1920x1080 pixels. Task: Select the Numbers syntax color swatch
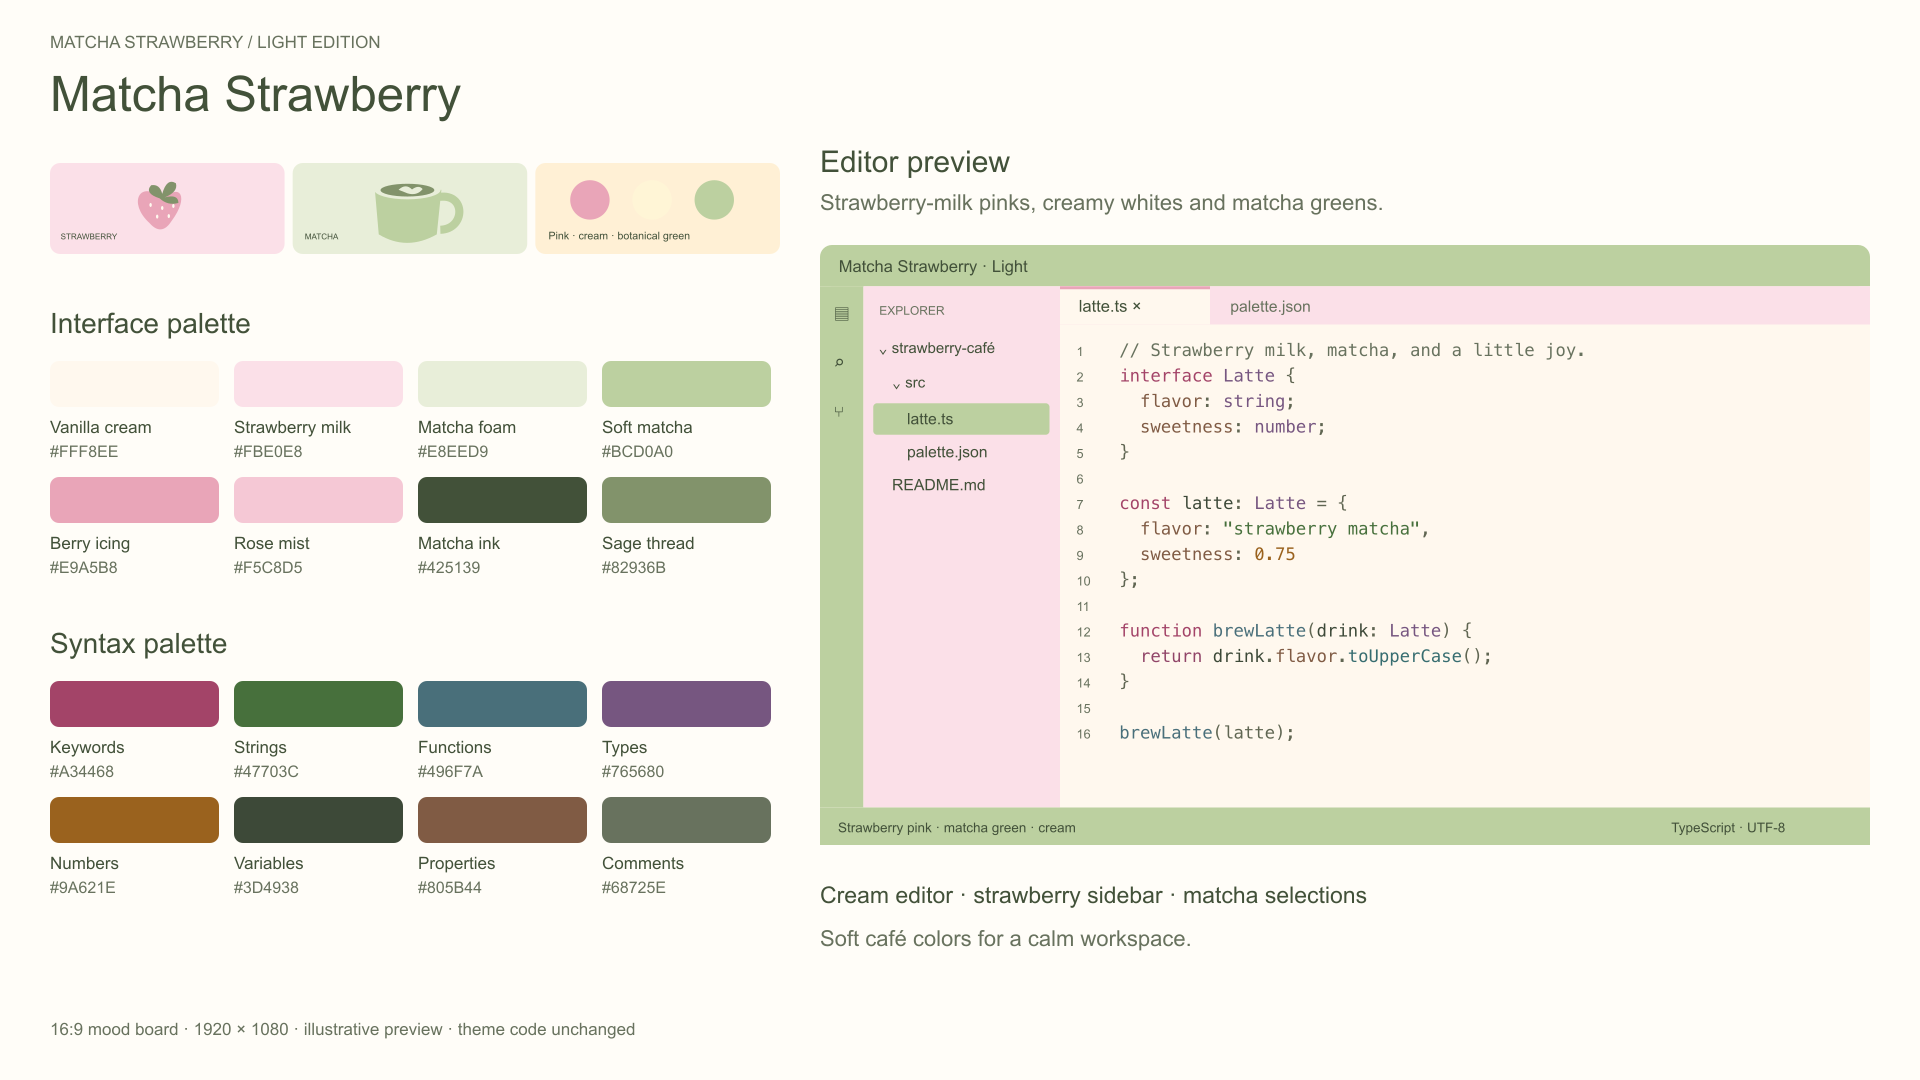[134, 820]
